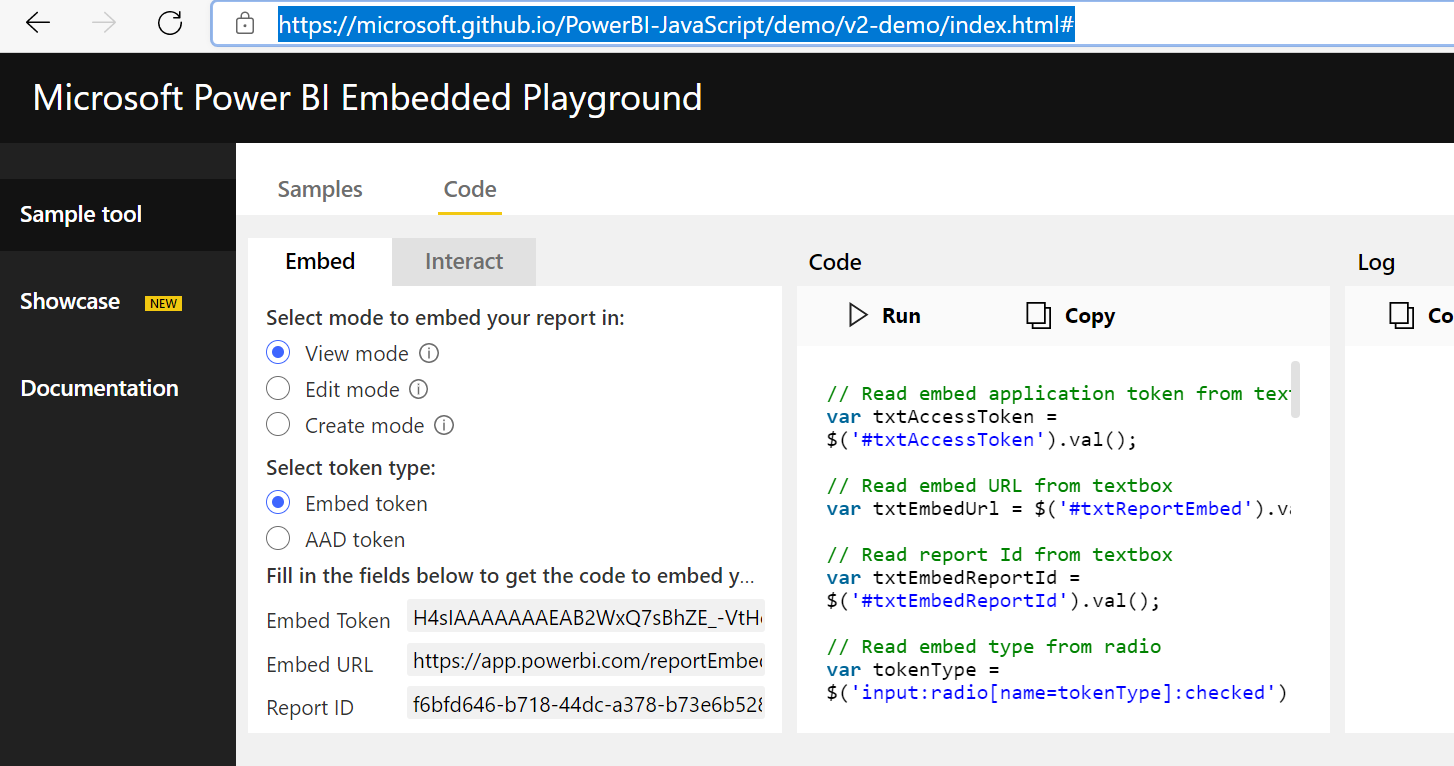This screenshot has height=766, width=1454.
Task: Click the "$('#txtEmbedReportId').val();" code line
Action: pyautogui.click(x=994, y=600)
